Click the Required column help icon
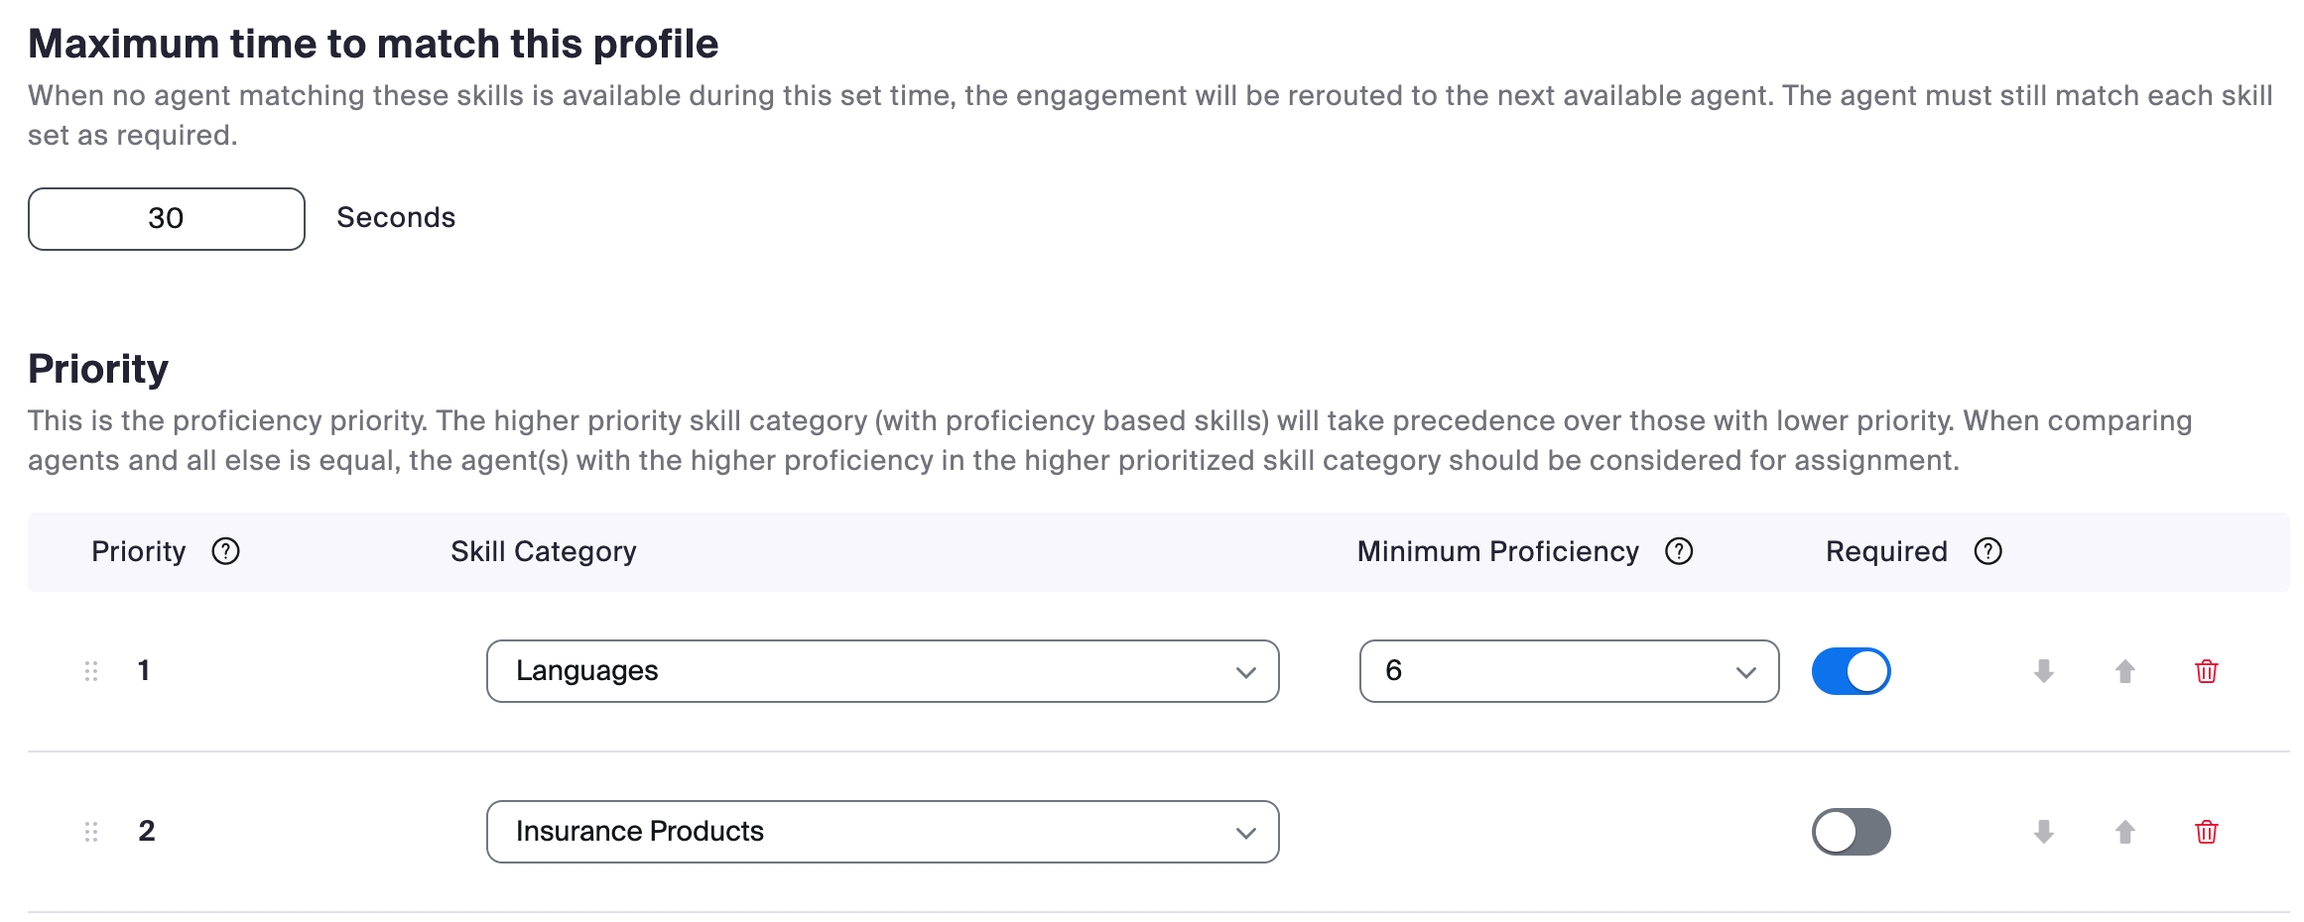 [1988, 551]
